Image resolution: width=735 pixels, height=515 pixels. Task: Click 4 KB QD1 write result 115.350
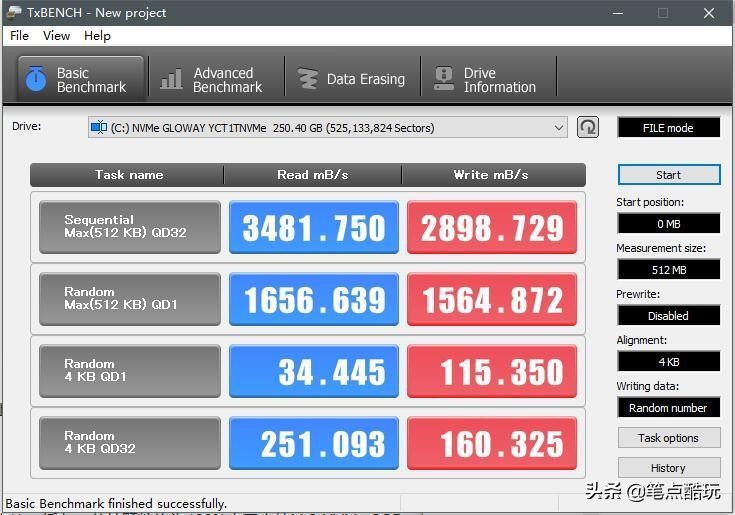tap(492, 371)
